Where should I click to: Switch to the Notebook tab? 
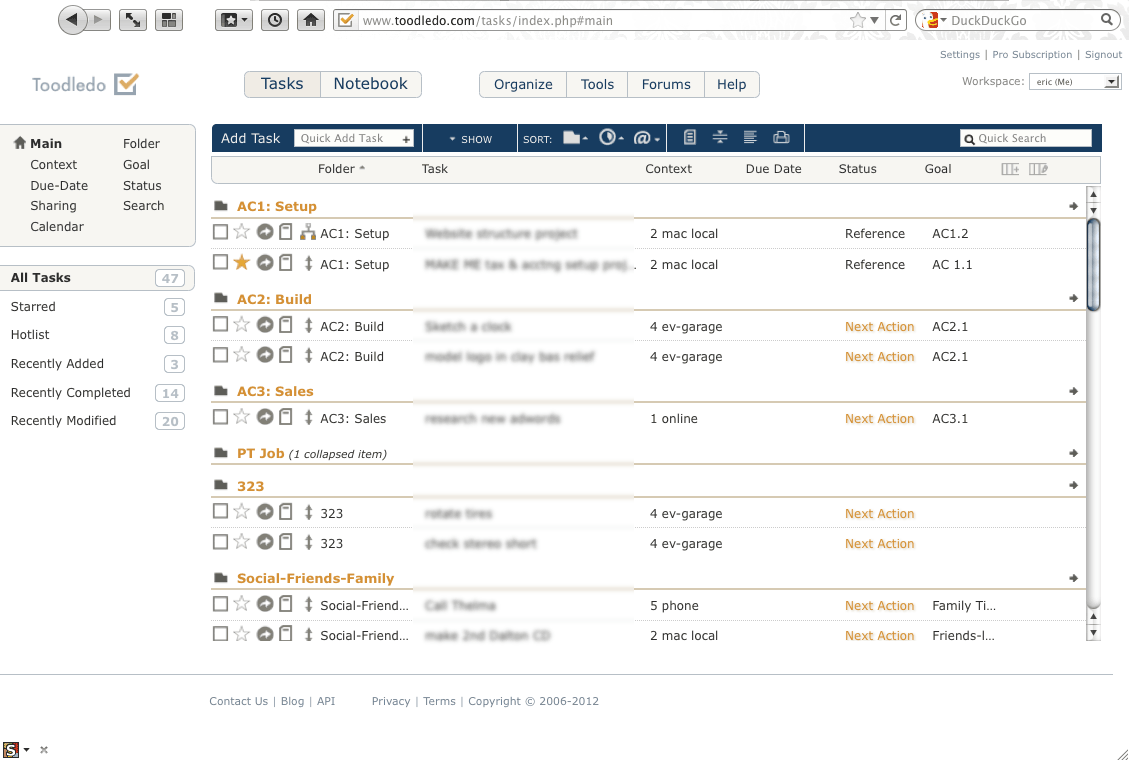tap(371, 84)
